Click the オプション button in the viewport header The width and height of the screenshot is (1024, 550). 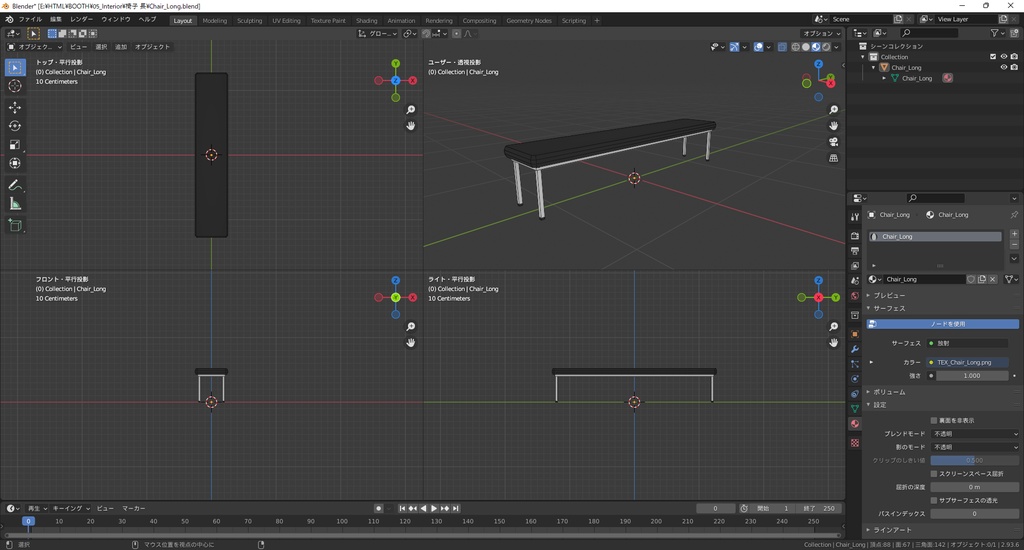pyautogui.click(x=821, y=33)
